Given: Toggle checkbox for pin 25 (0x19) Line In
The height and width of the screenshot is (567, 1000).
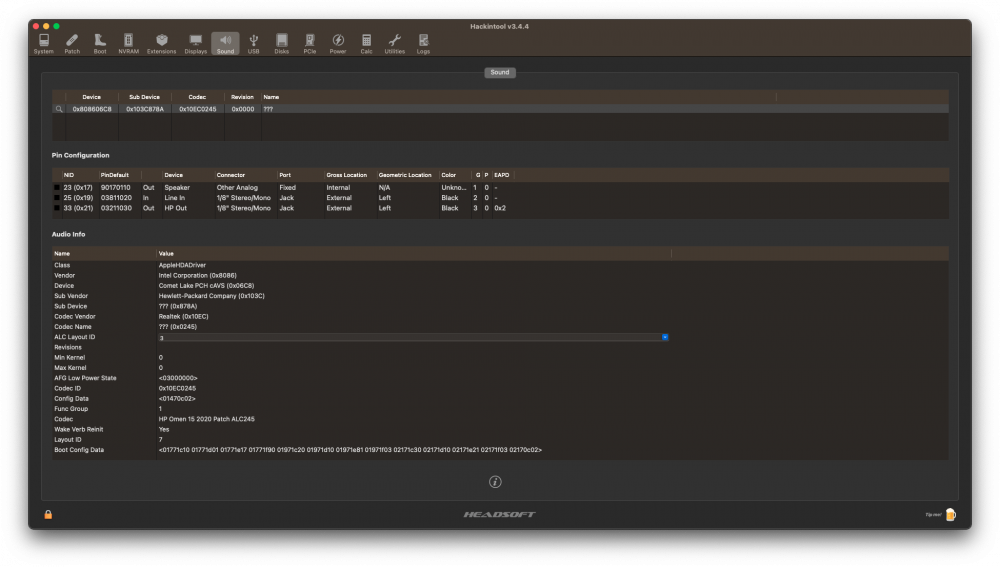Looking at the screenshot, I should (x=57, y=198).
